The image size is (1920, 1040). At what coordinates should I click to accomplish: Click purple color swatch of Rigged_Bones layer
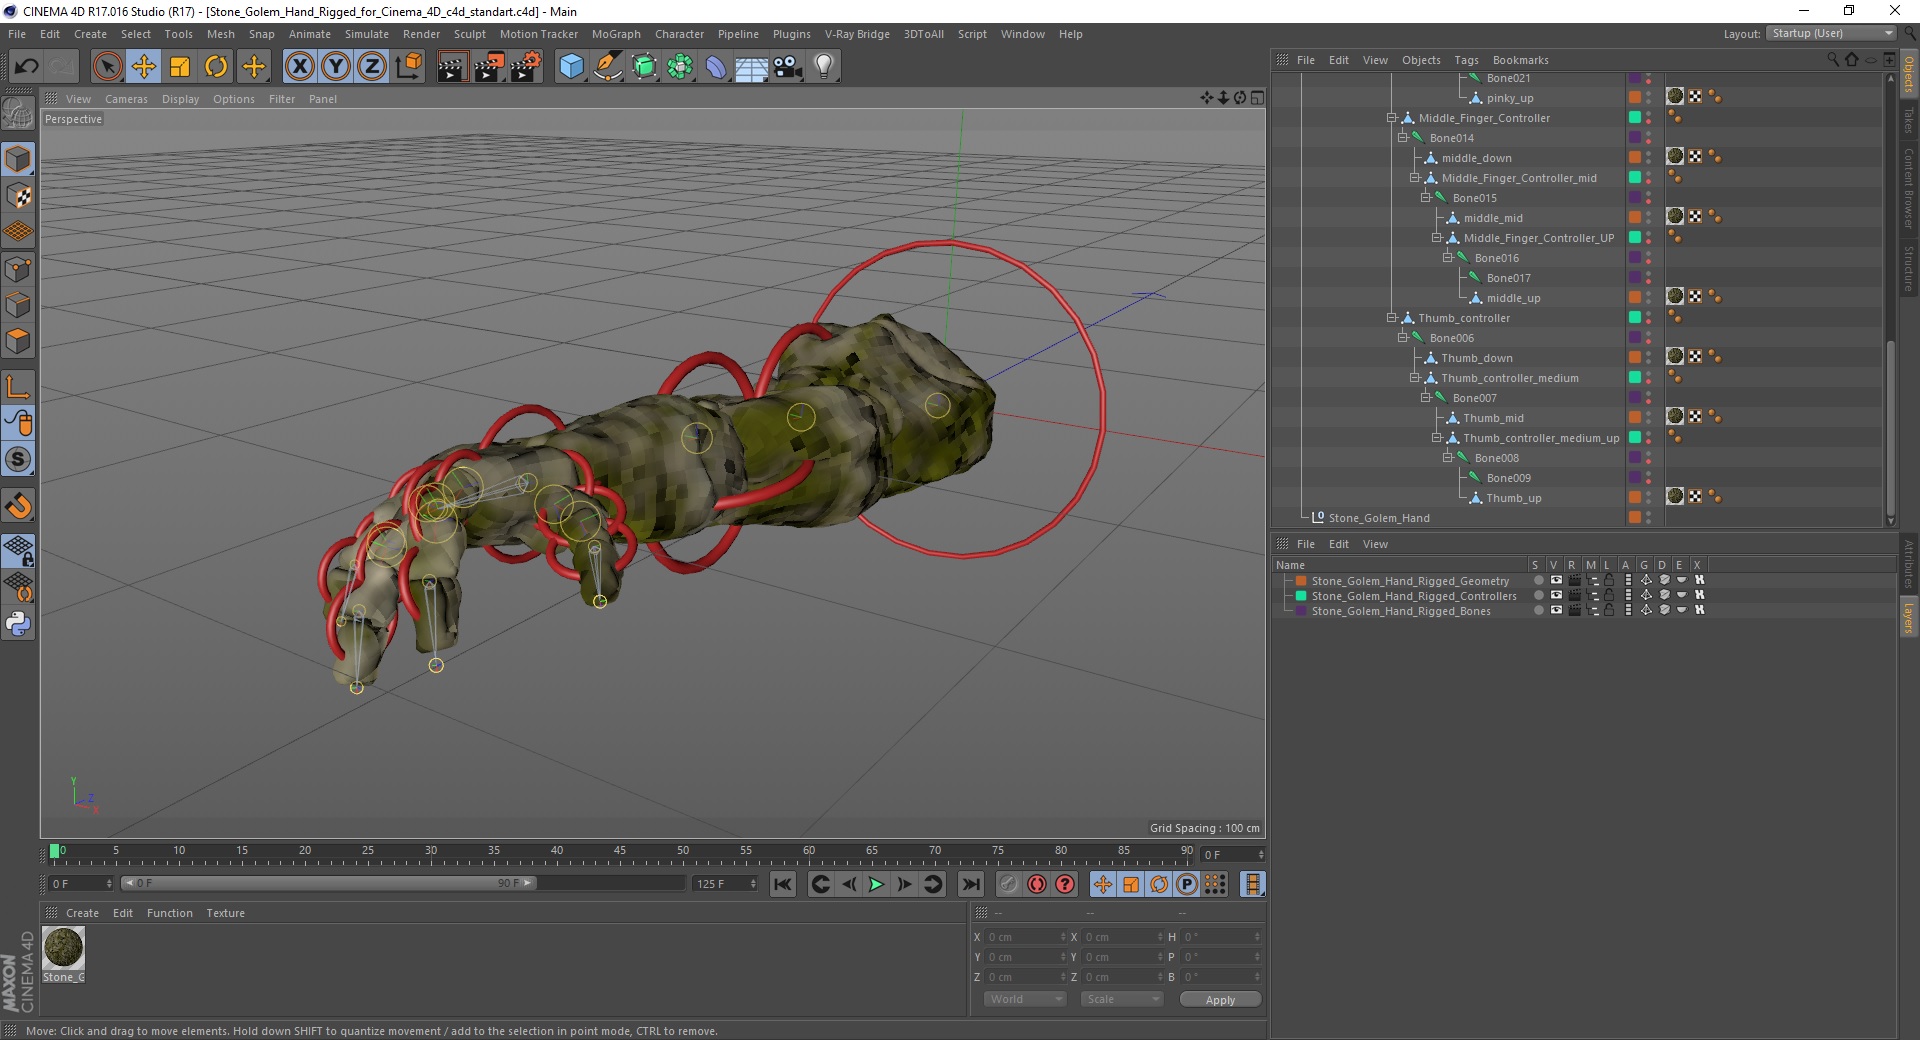(x=1301, y=610)
